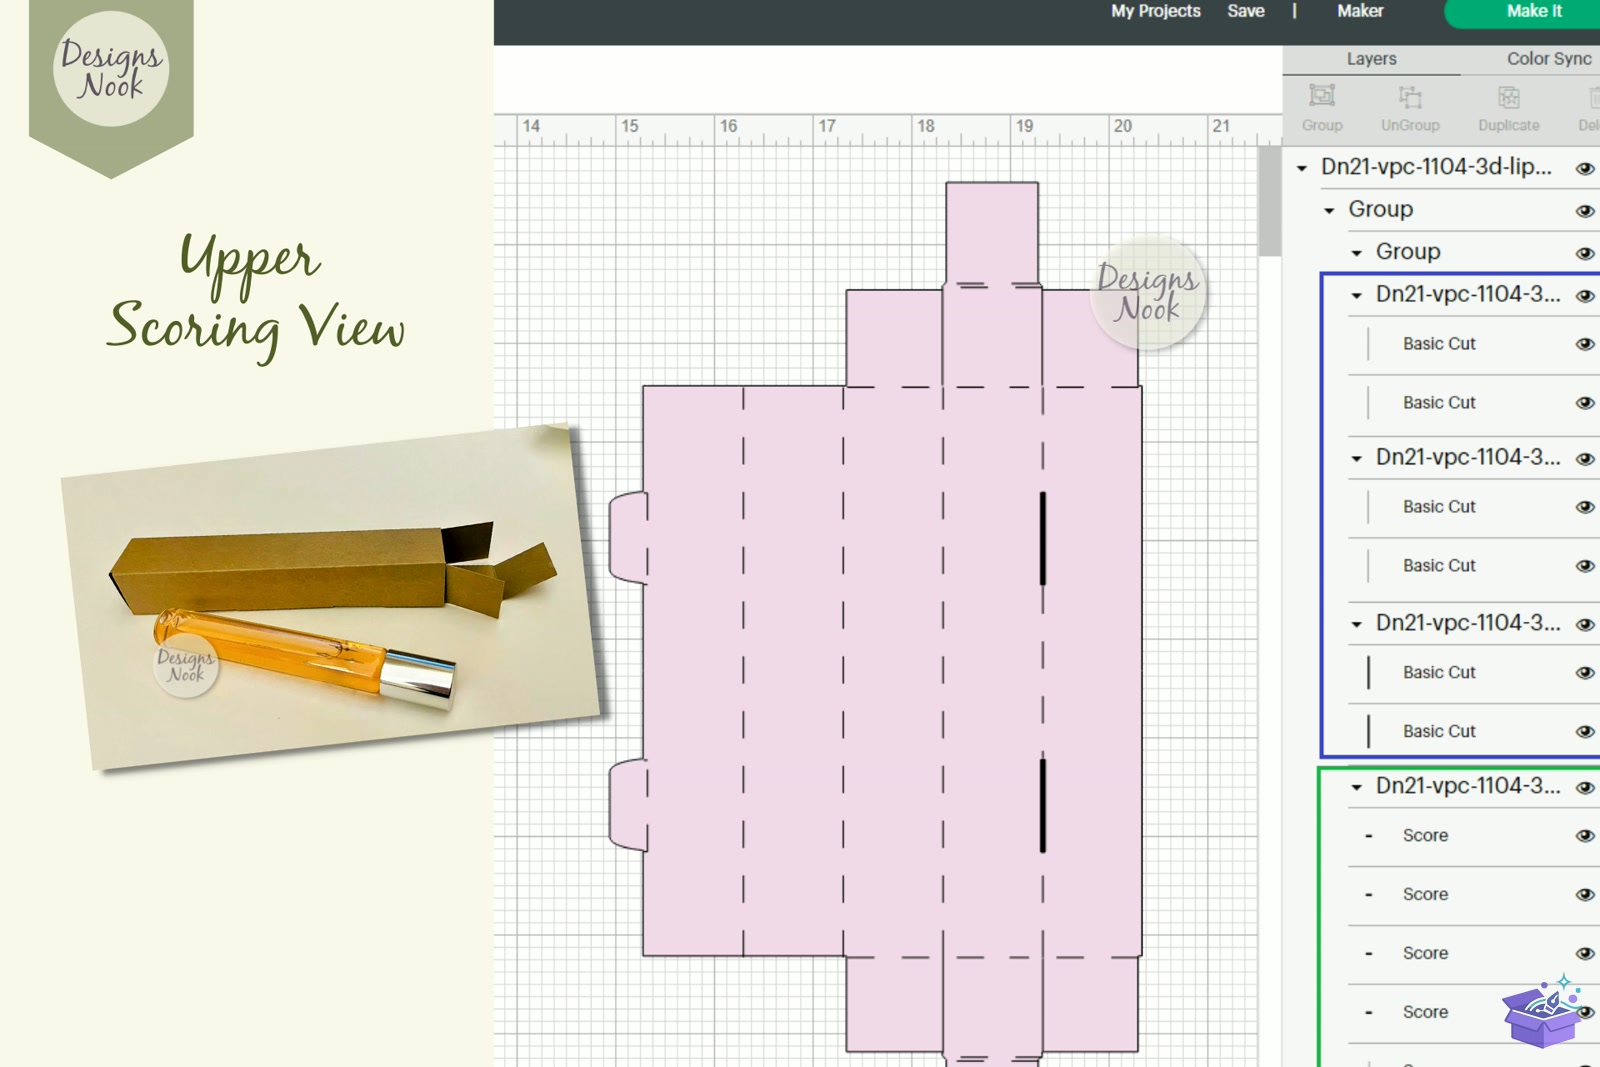Select the pink box template on canvas
This screenshot has height=1067, width=1600.
[x=890, y=670]
